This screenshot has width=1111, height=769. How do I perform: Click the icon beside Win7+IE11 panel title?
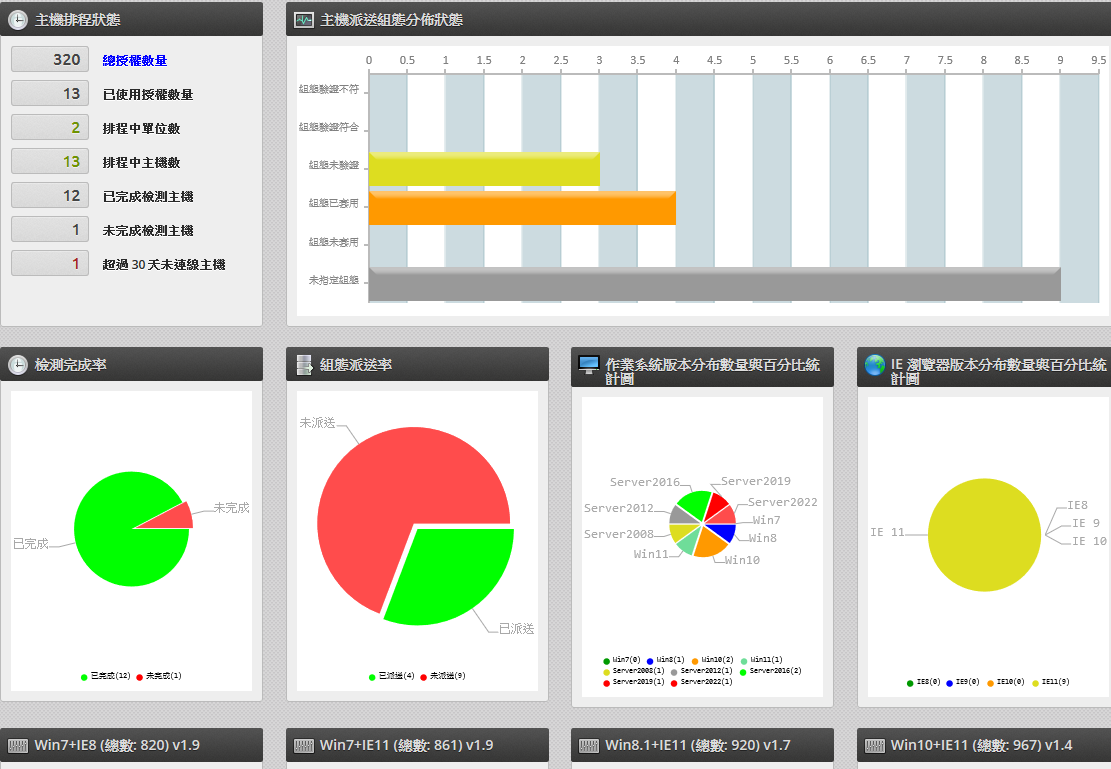point(304,745)
